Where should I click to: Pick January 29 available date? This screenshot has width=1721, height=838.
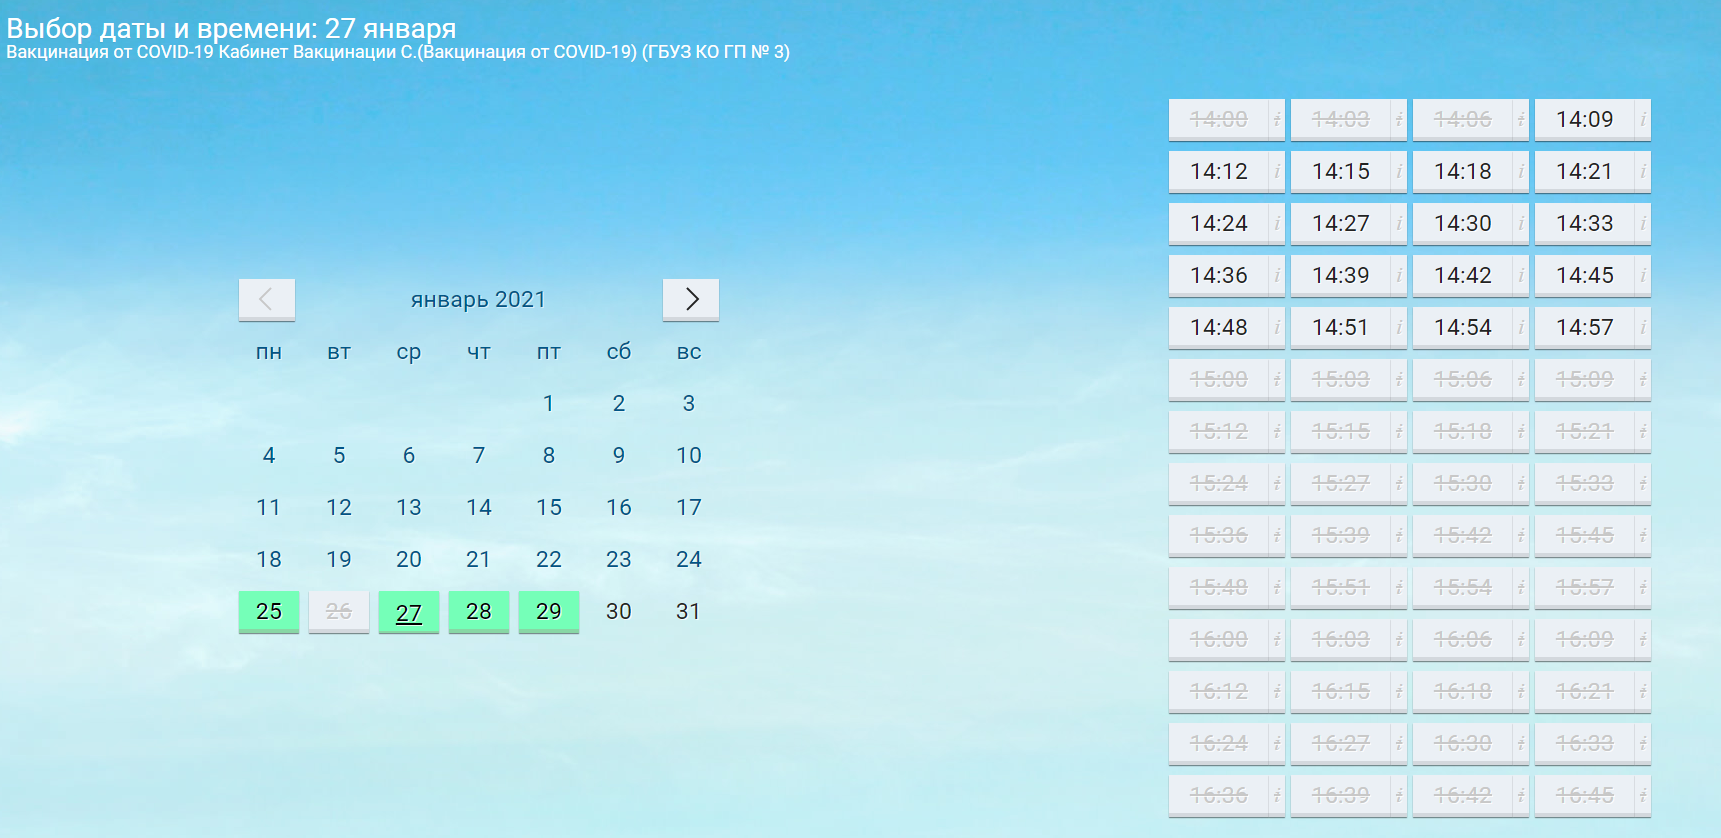point(549,611)
